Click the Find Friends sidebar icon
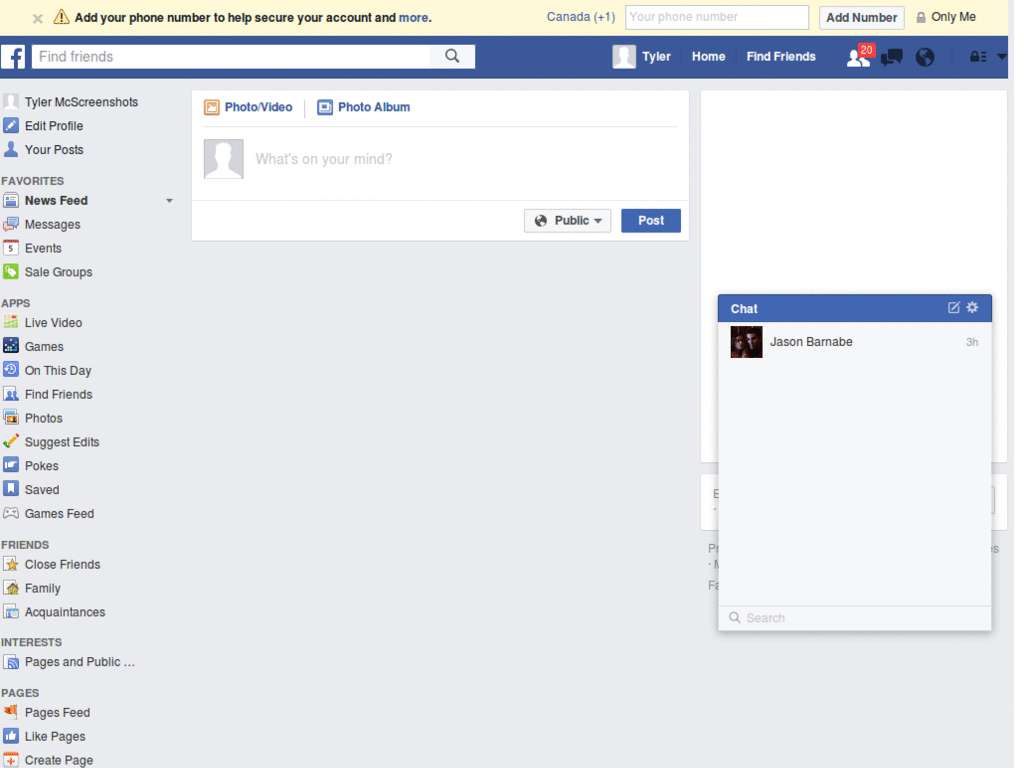The height and width of the screenshot is (768, 1024). point(10,394)
